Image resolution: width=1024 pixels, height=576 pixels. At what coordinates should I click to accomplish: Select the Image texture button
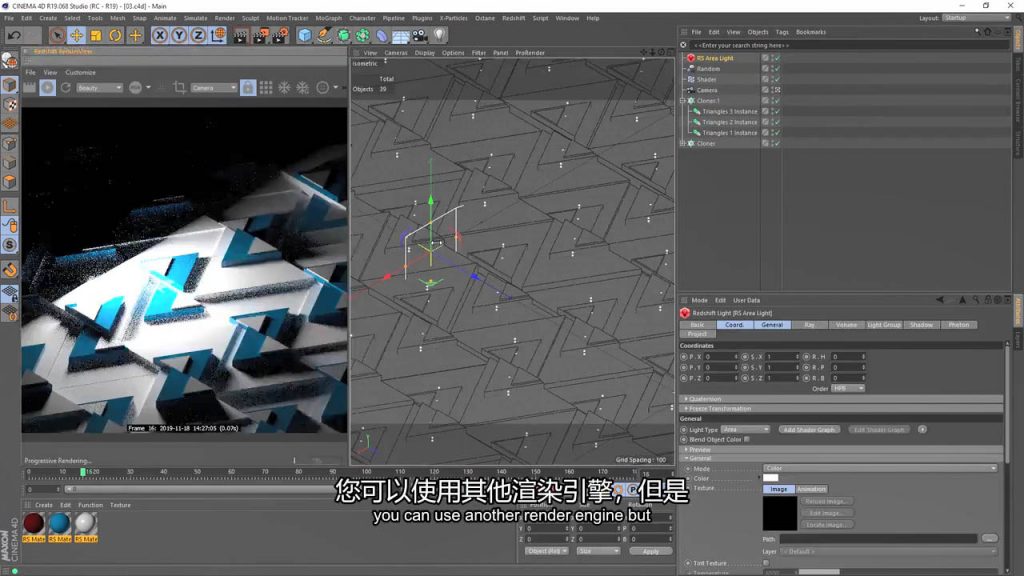(778, 488)
